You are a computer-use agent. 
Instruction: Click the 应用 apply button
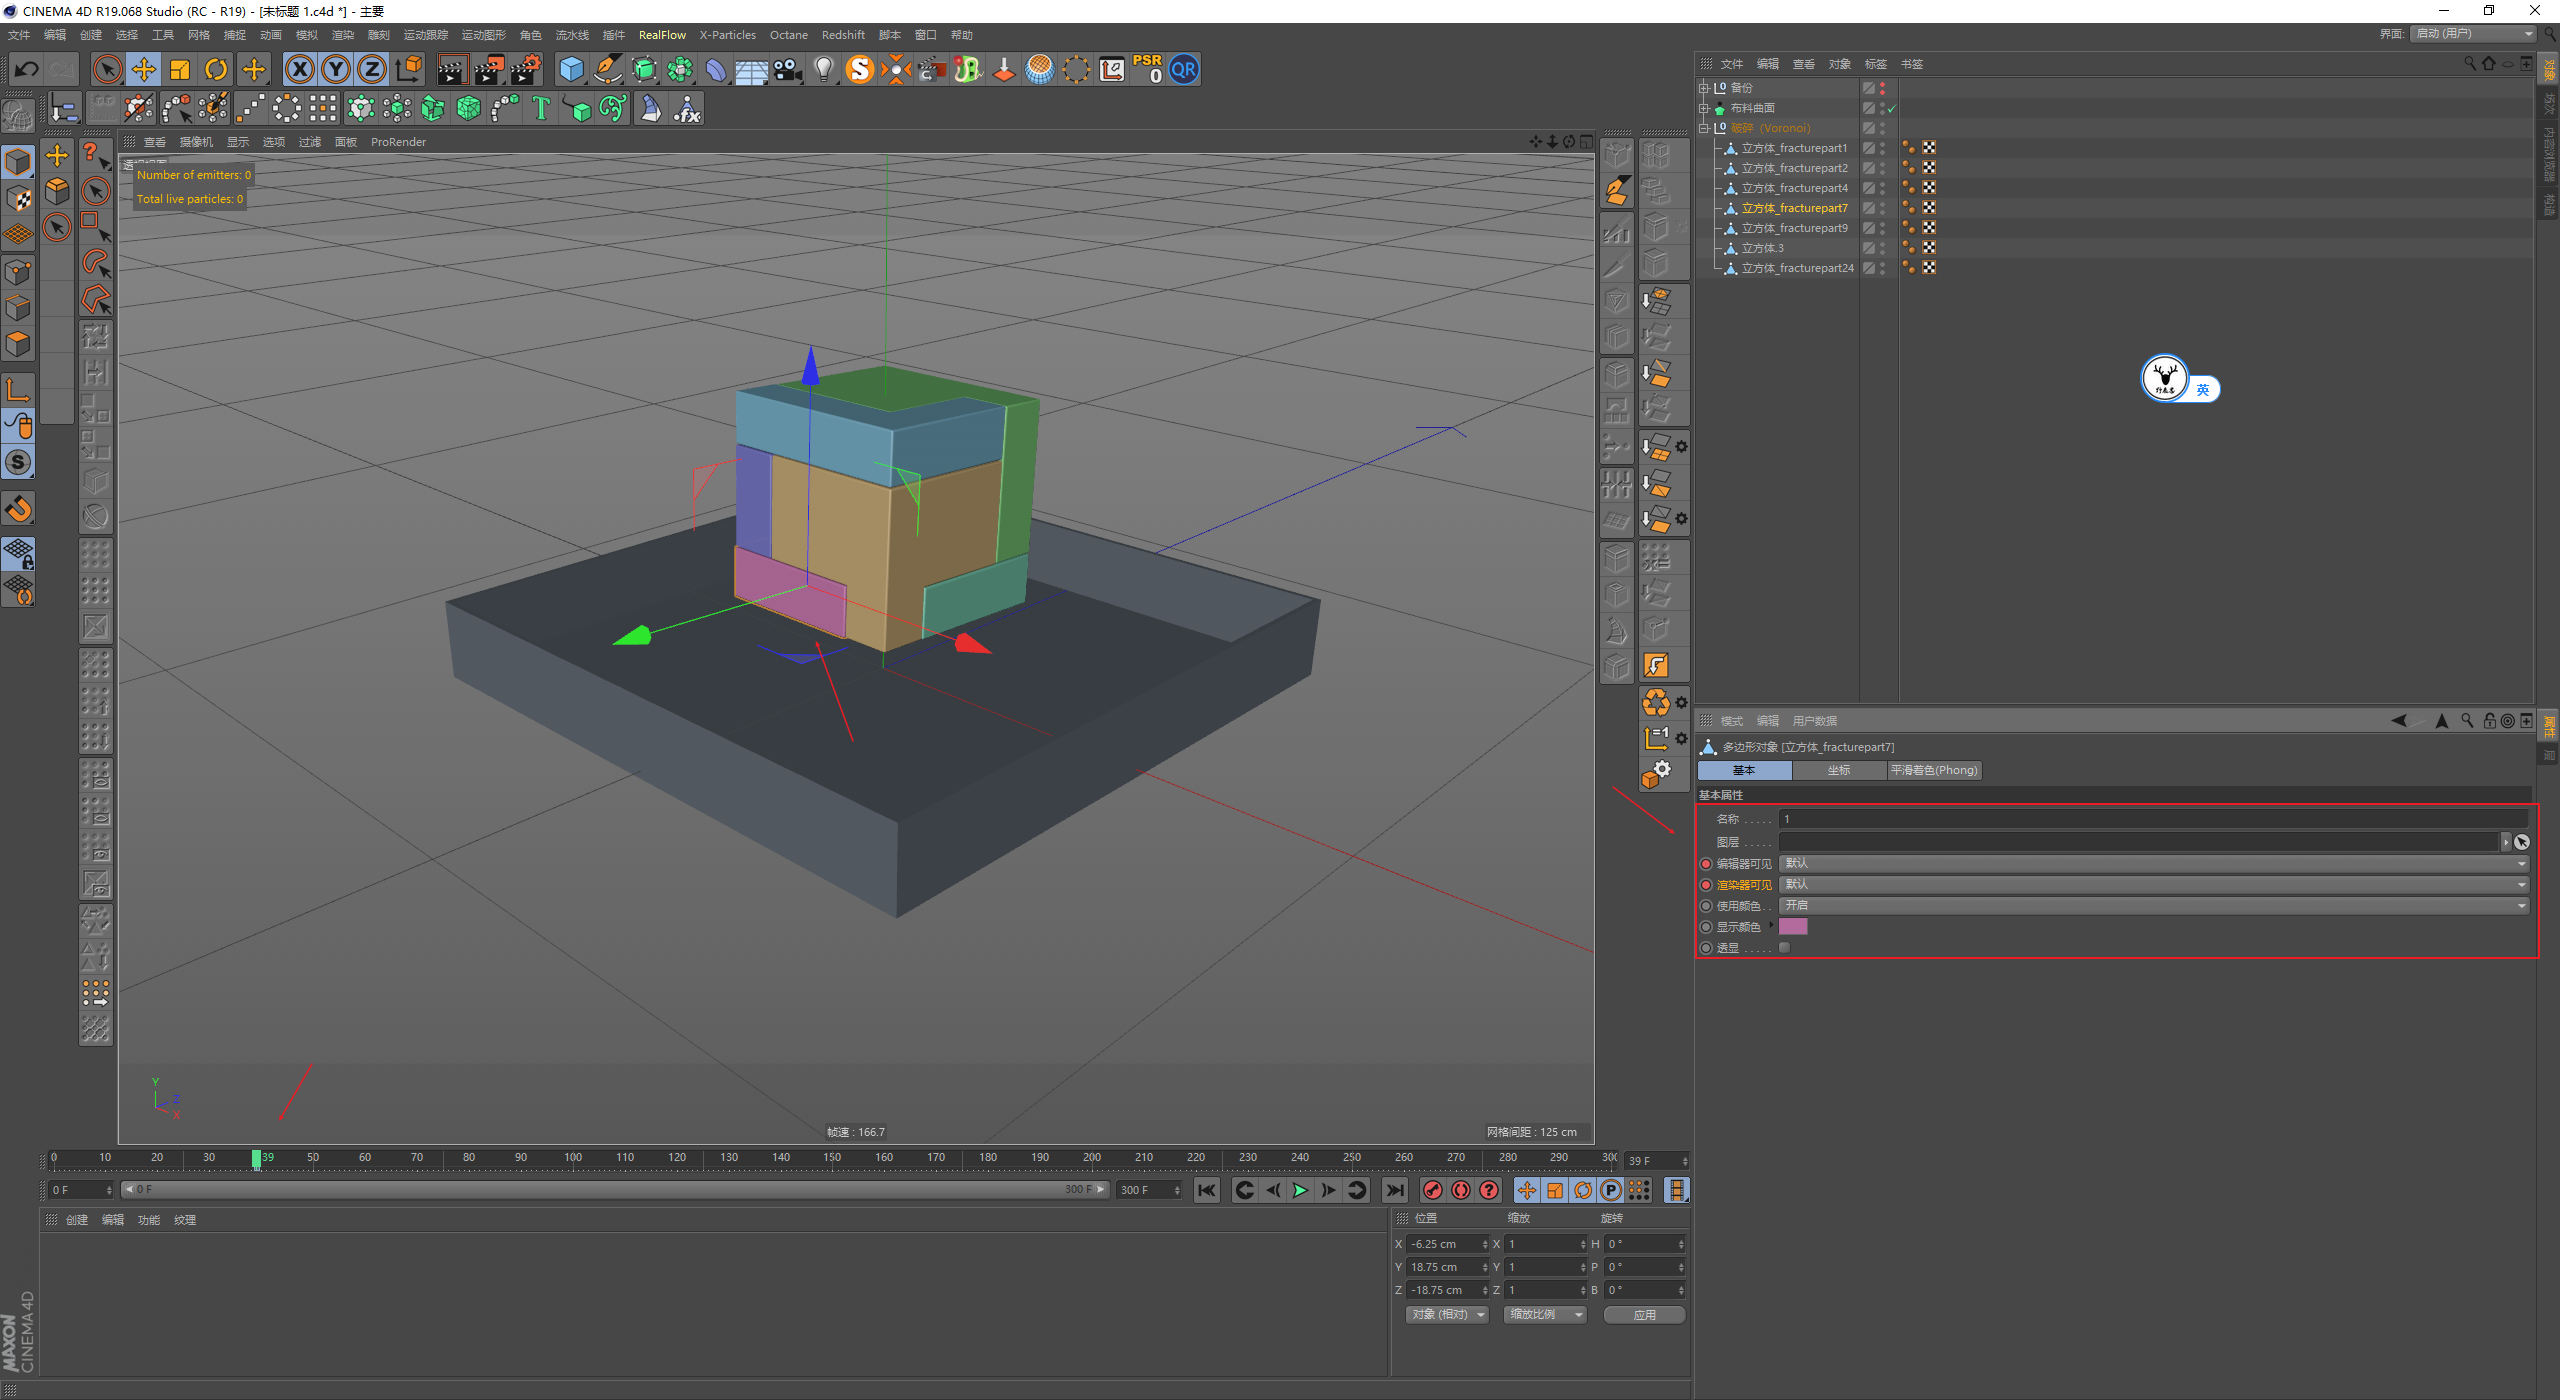coord(1644,1315)
